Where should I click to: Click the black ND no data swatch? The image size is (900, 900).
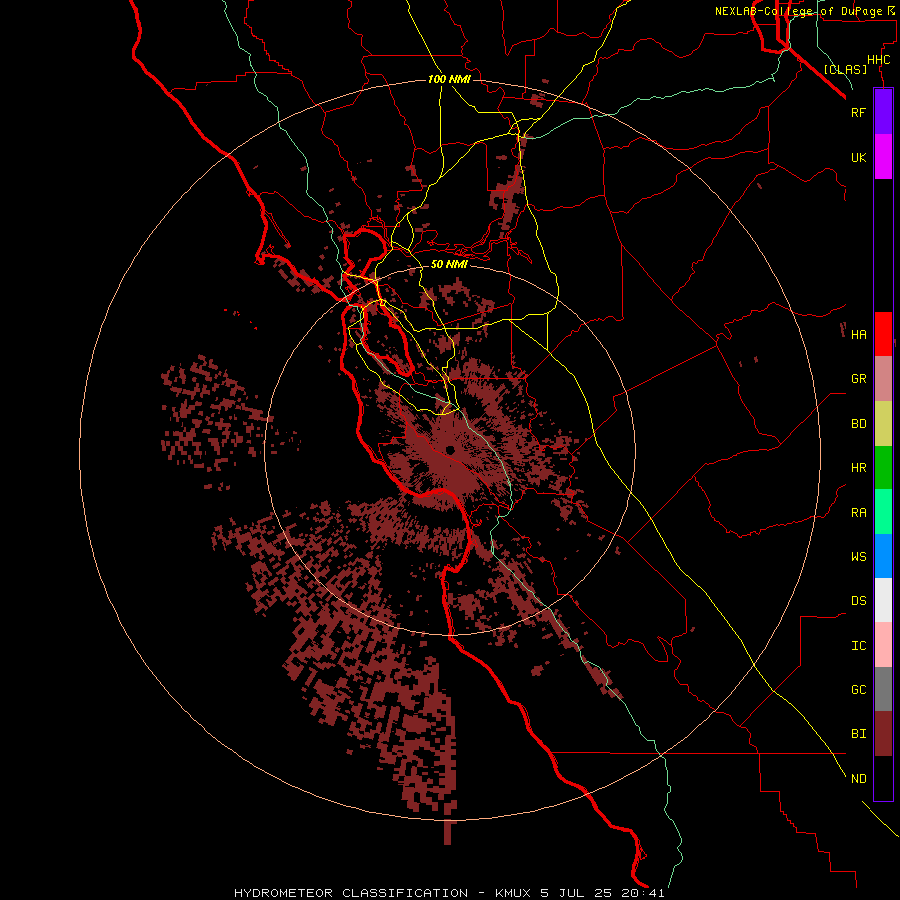pyautogui.click(x=883, y=778)
